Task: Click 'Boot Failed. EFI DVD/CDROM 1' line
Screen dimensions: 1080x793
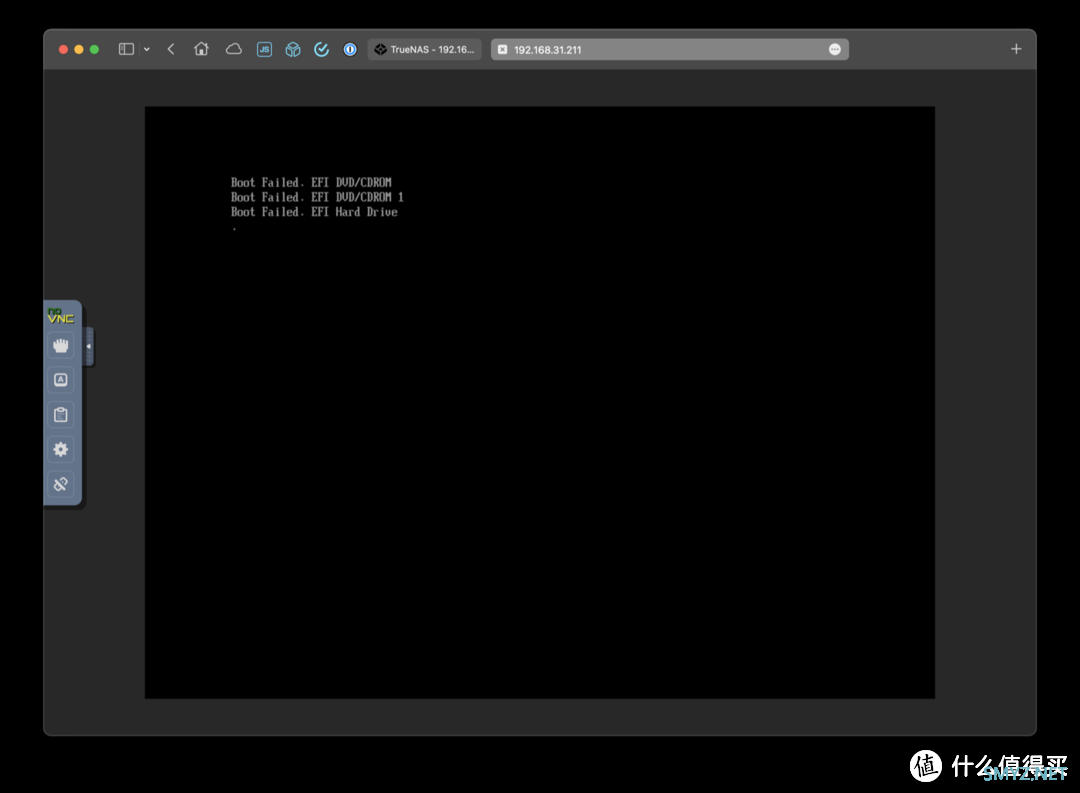Action: tap(317, 197)
